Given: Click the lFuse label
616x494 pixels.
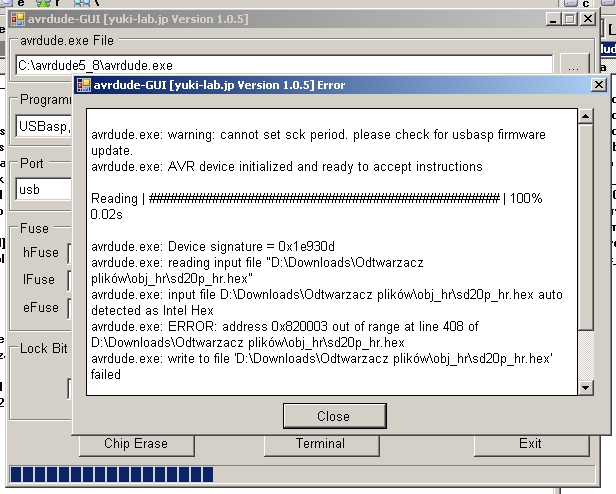Looking at the screenshot, I should 38,279.
